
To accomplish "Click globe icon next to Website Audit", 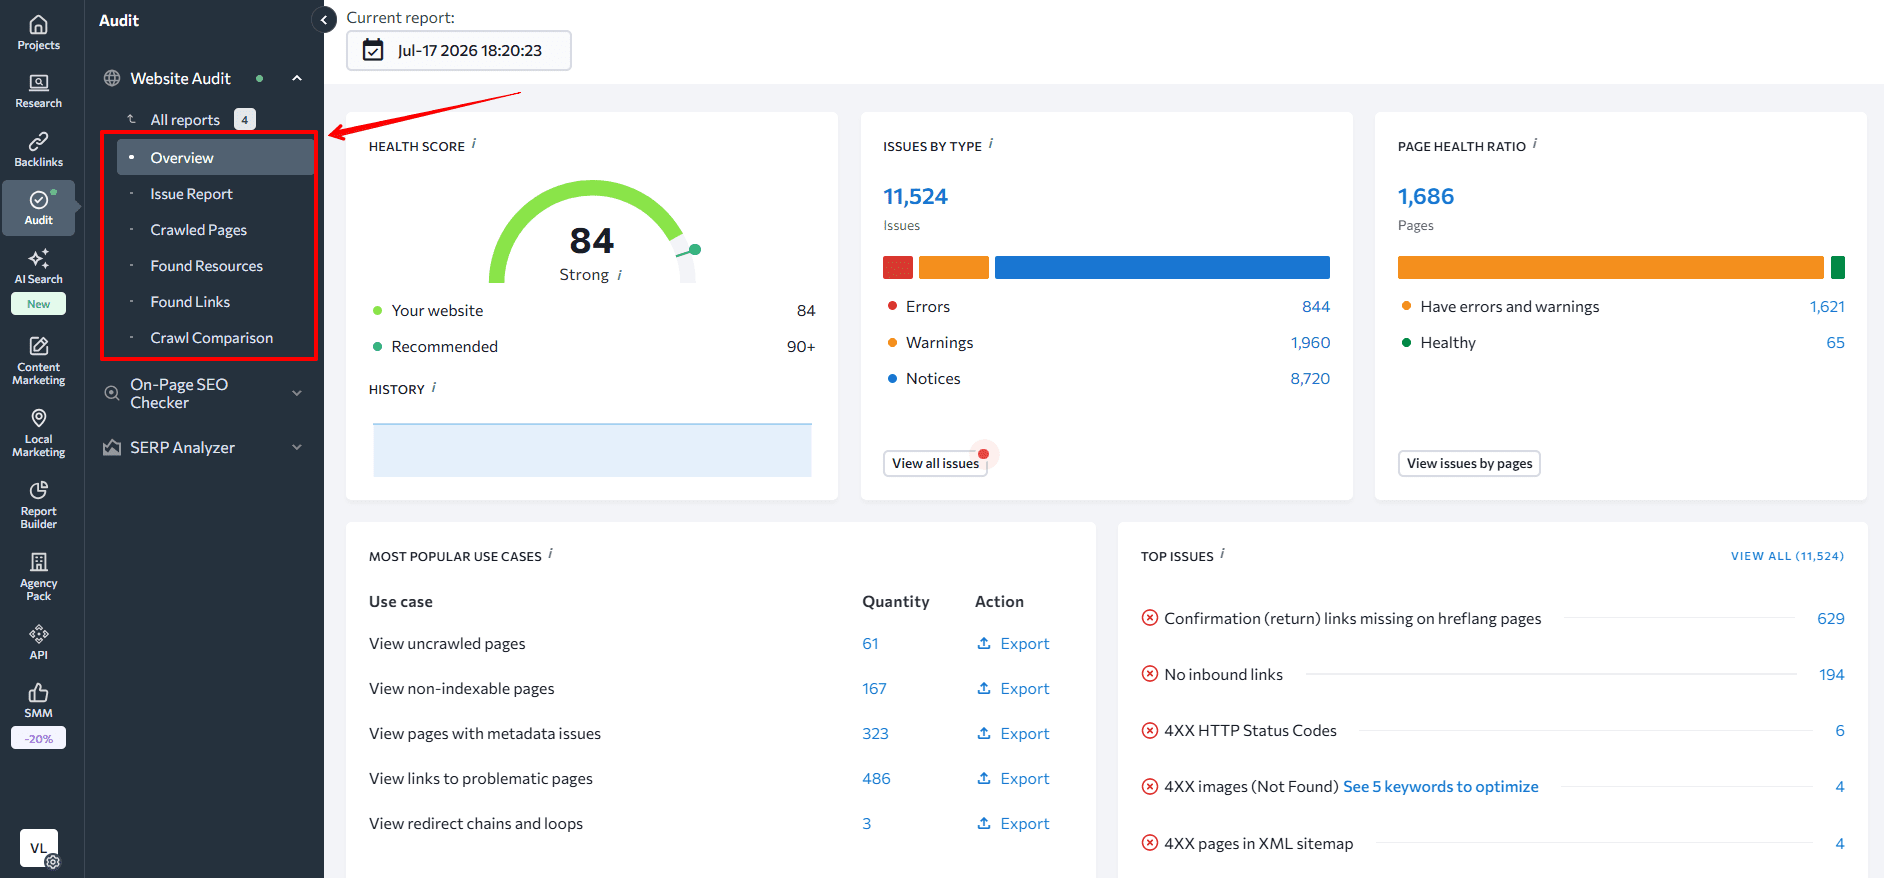I will pos(112,78).
